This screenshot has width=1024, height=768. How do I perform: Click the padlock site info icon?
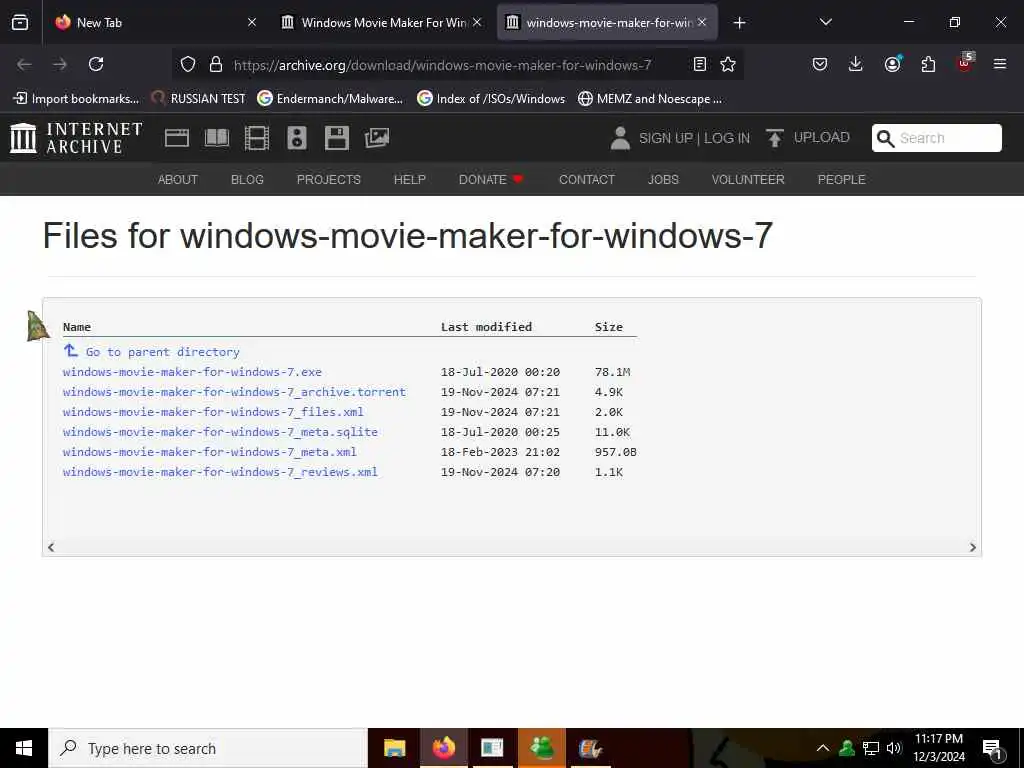point(216,64)
